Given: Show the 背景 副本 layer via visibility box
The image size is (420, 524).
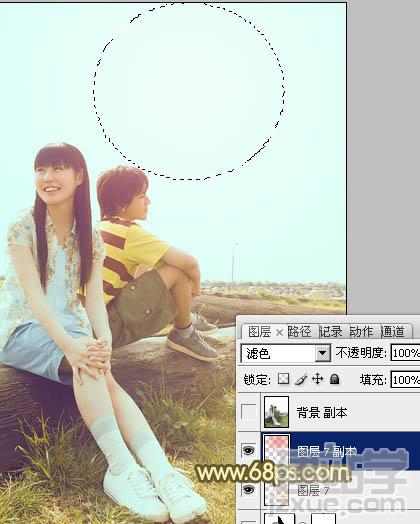Looking at the screenshot, I should [x=248, y=412].
